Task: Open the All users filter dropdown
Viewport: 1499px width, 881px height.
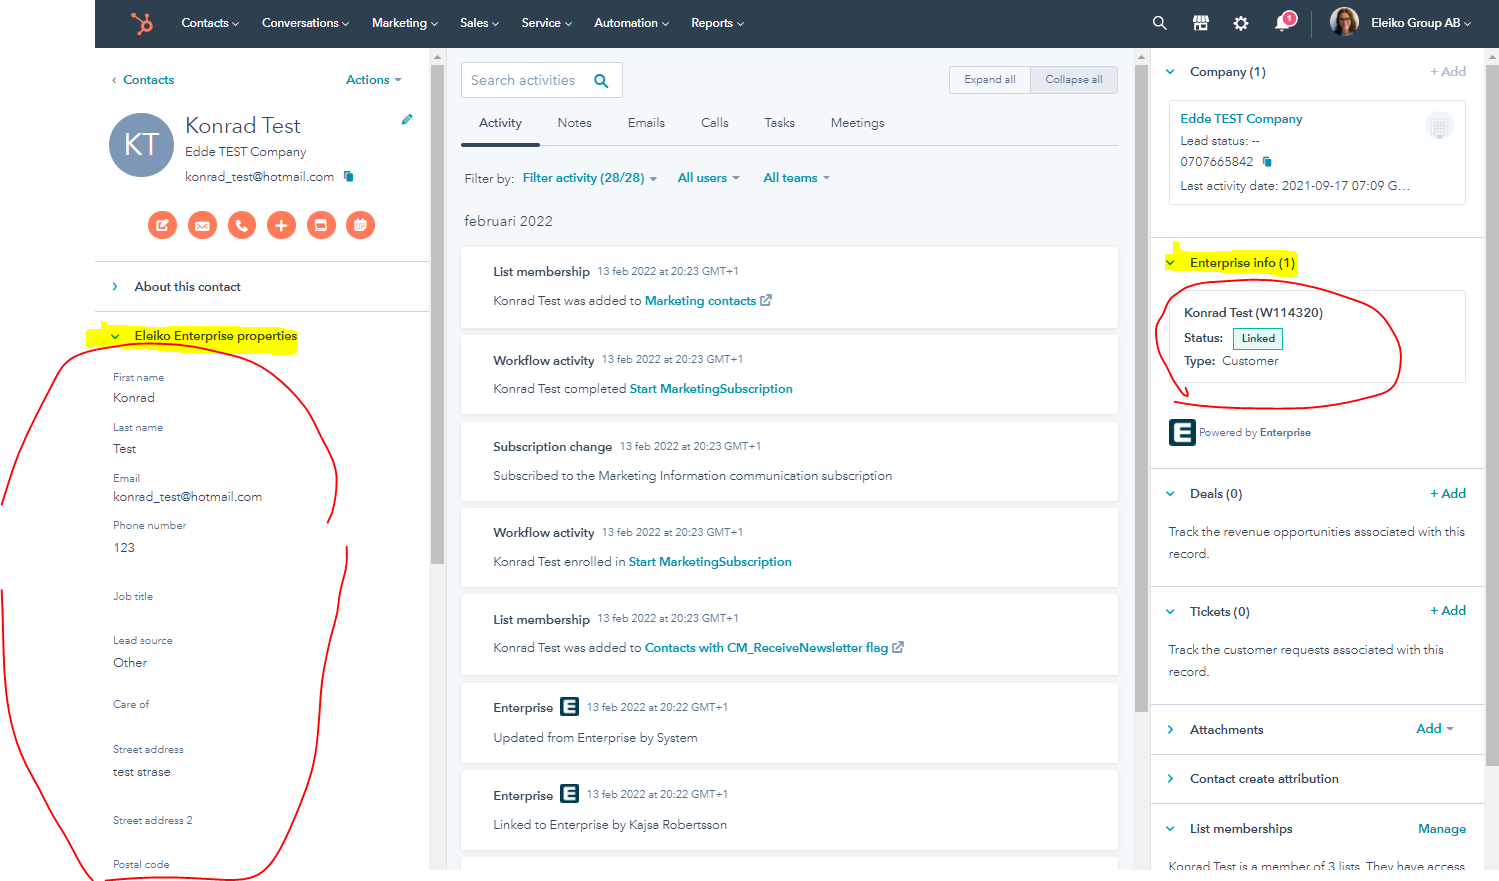Action: click(x=708, y=178)
